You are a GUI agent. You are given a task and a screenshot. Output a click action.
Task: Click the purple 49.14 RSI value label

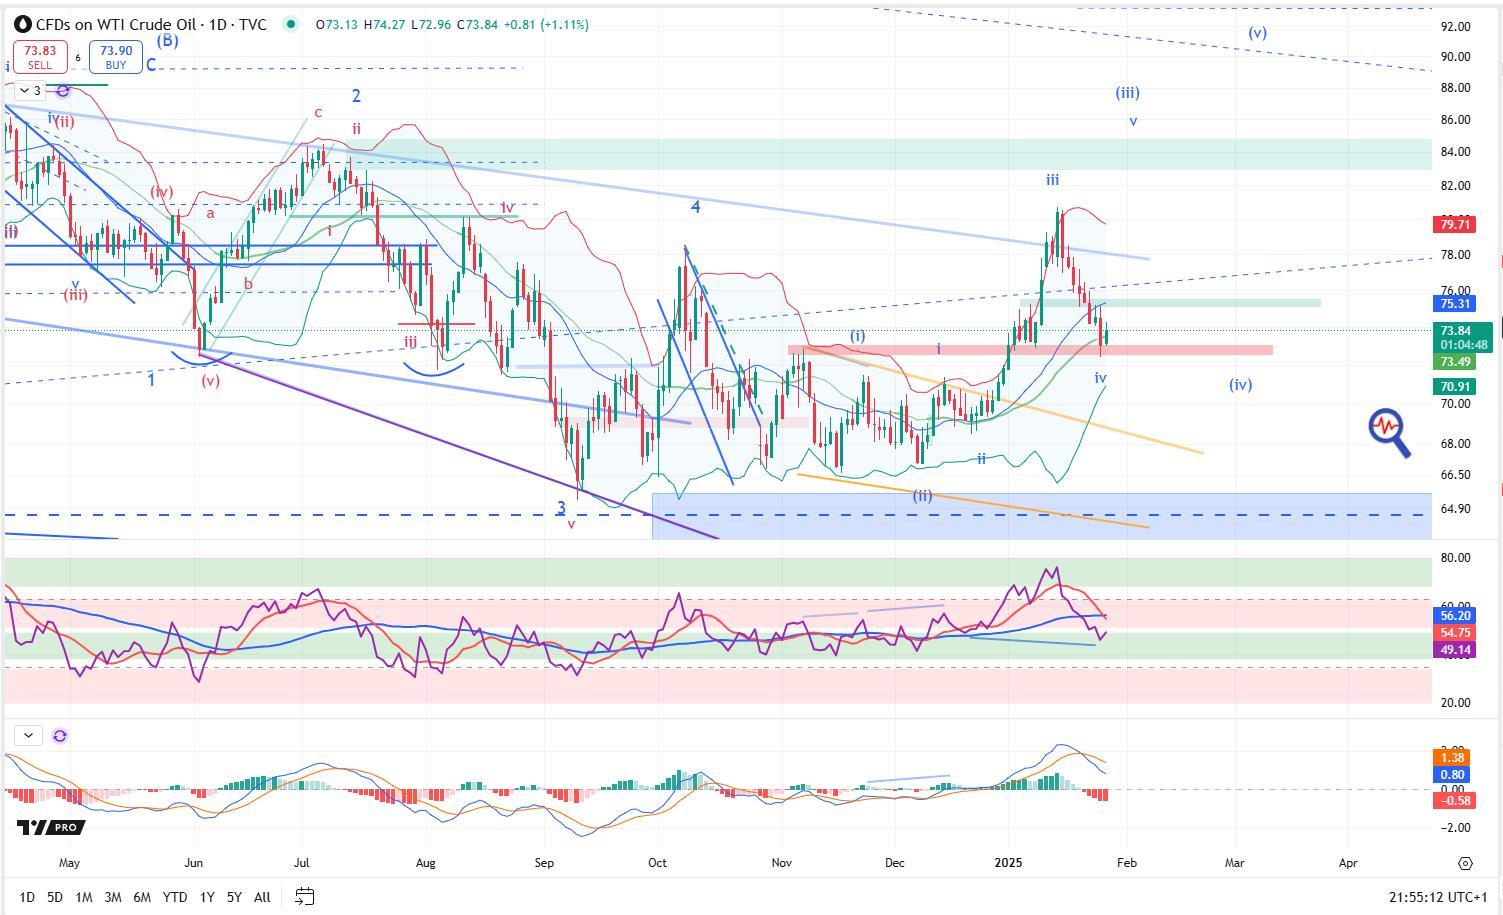pos(1454,650)
